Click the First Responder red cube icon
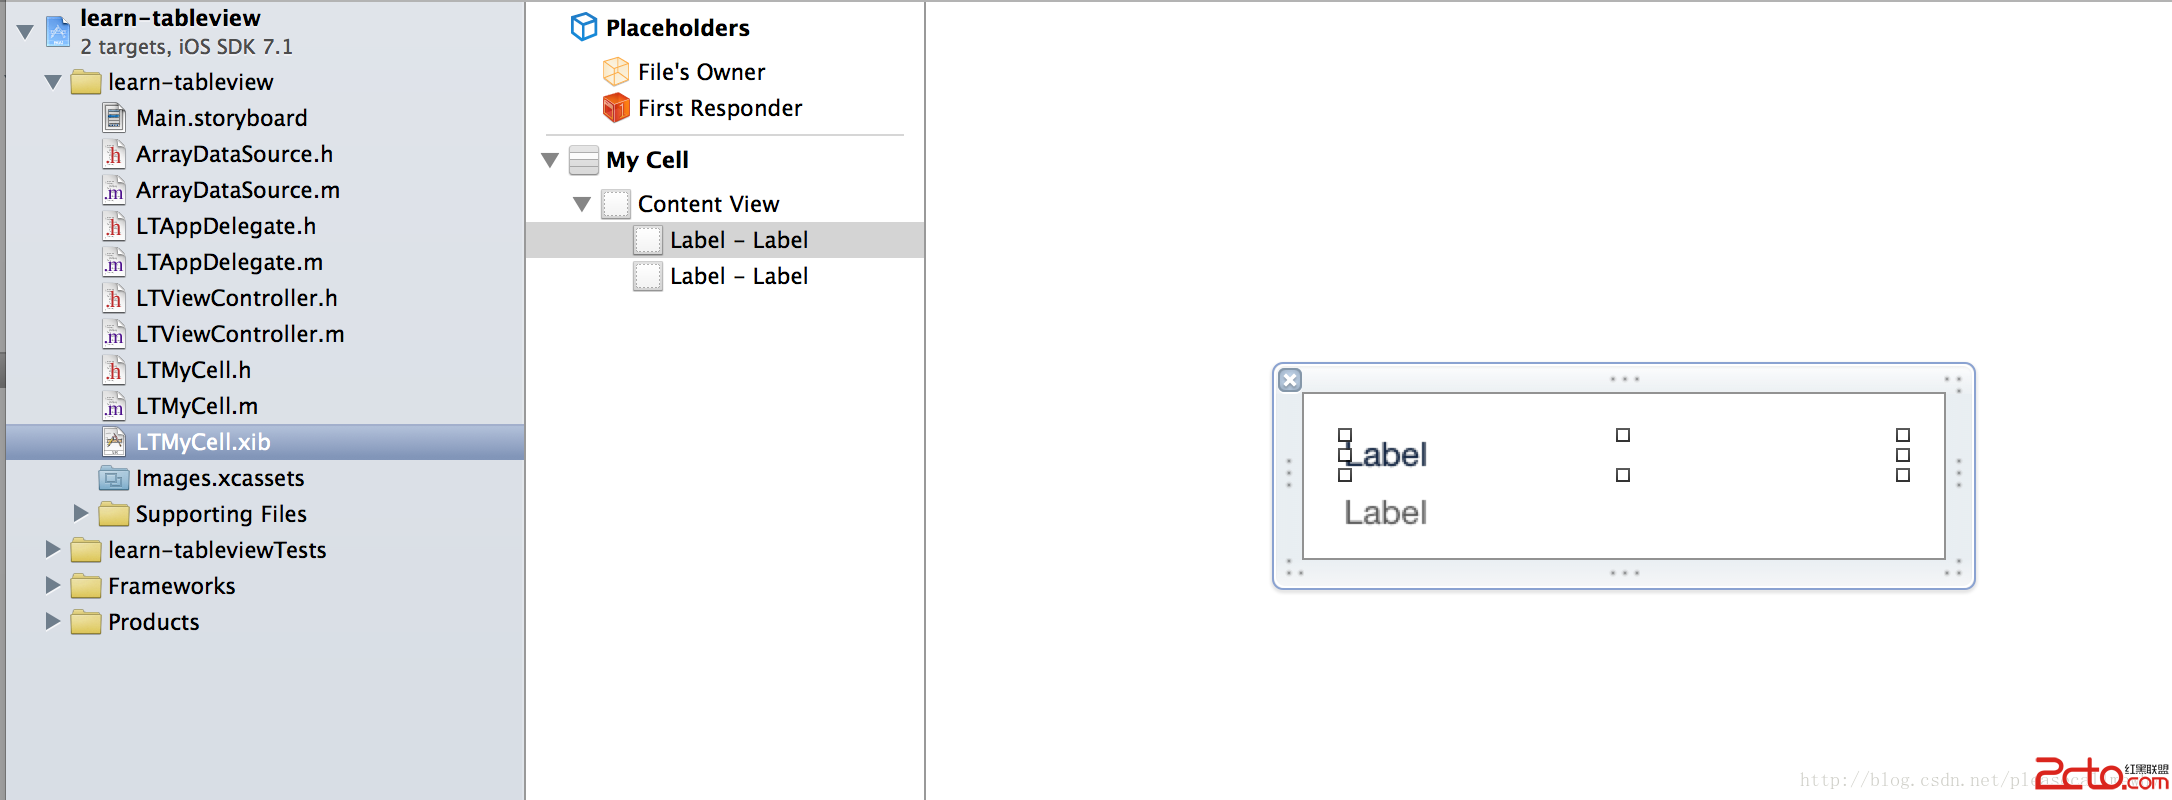Image resolution: width=2172 pixels, height=800 pixels. (x=616, y=108)
